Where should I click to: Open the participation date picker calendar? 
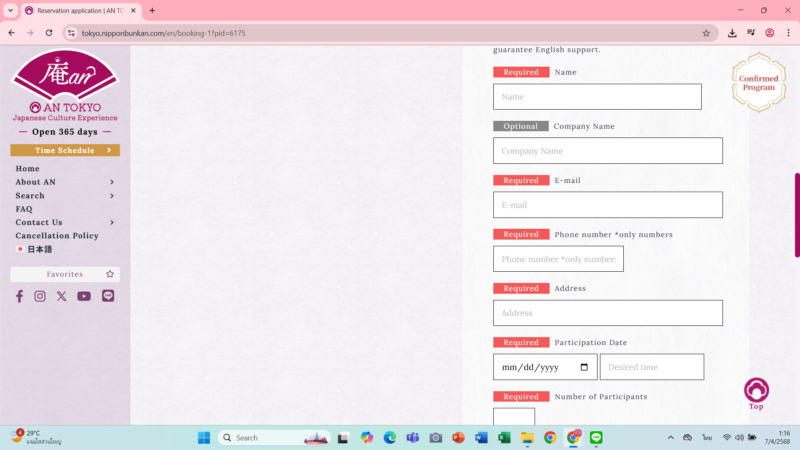click(x=584, y=367)
